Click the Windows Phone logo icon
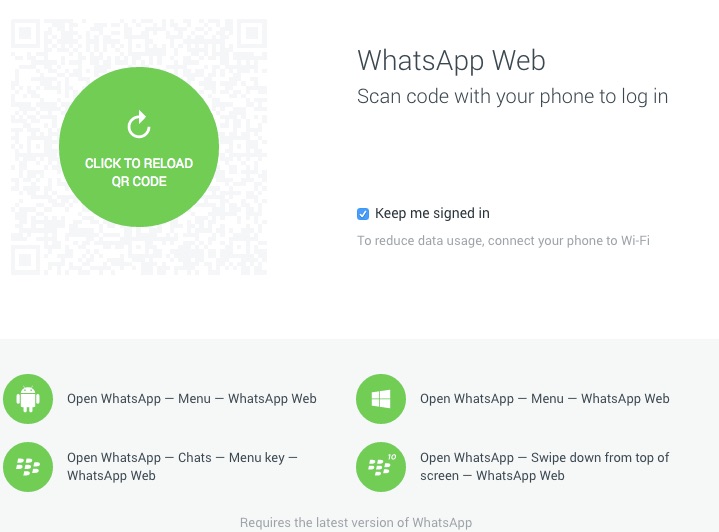 (381, 399)
